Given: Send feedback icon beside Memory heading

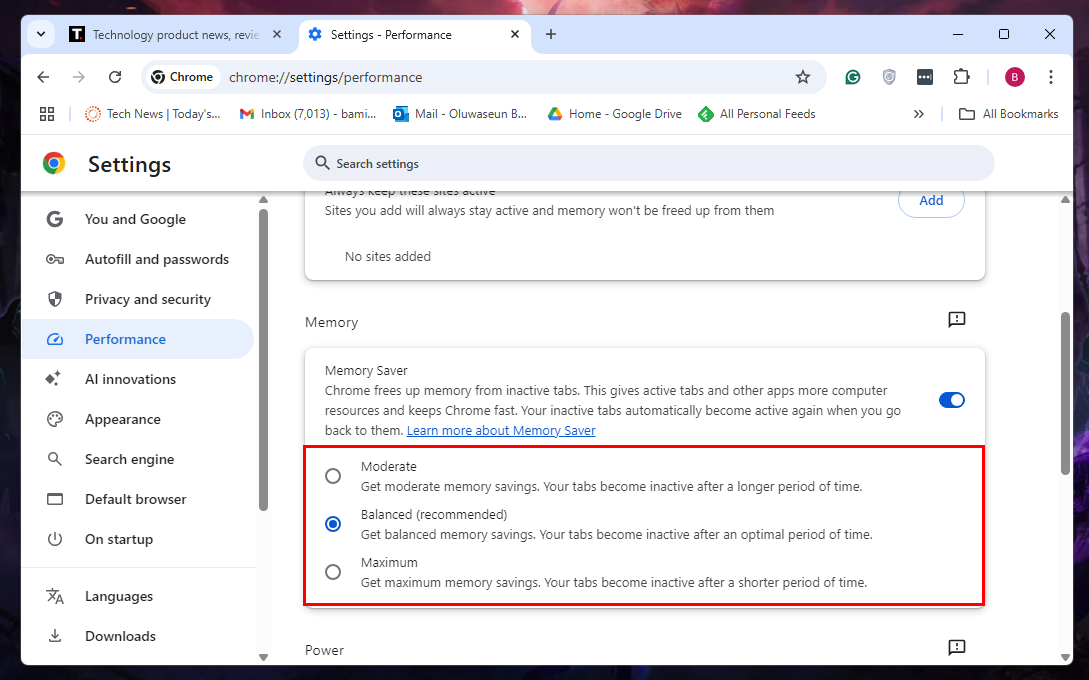Looking at the screenshot, I should coord(956,320).
